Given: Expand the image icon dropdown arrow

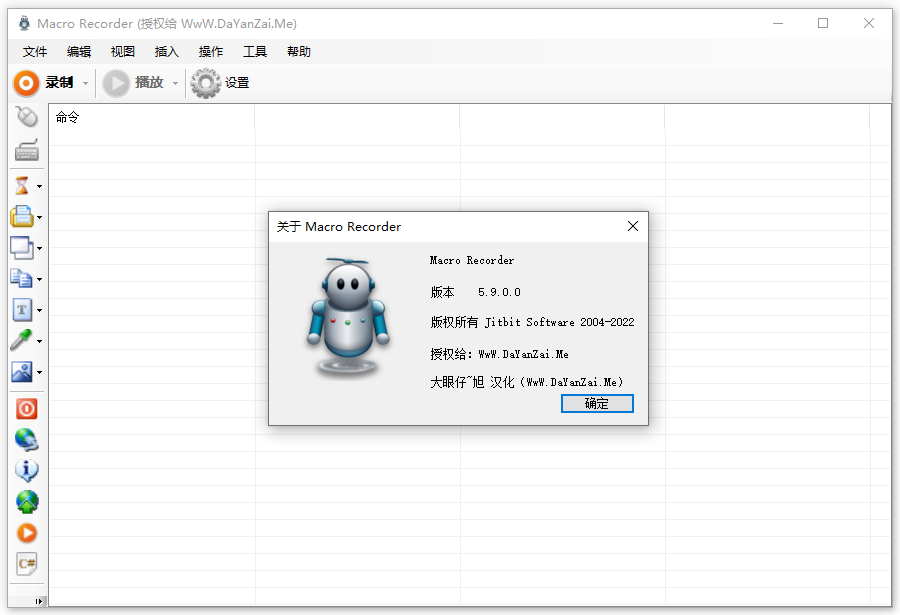Looking at the screenshot, I should coord(39,372).
